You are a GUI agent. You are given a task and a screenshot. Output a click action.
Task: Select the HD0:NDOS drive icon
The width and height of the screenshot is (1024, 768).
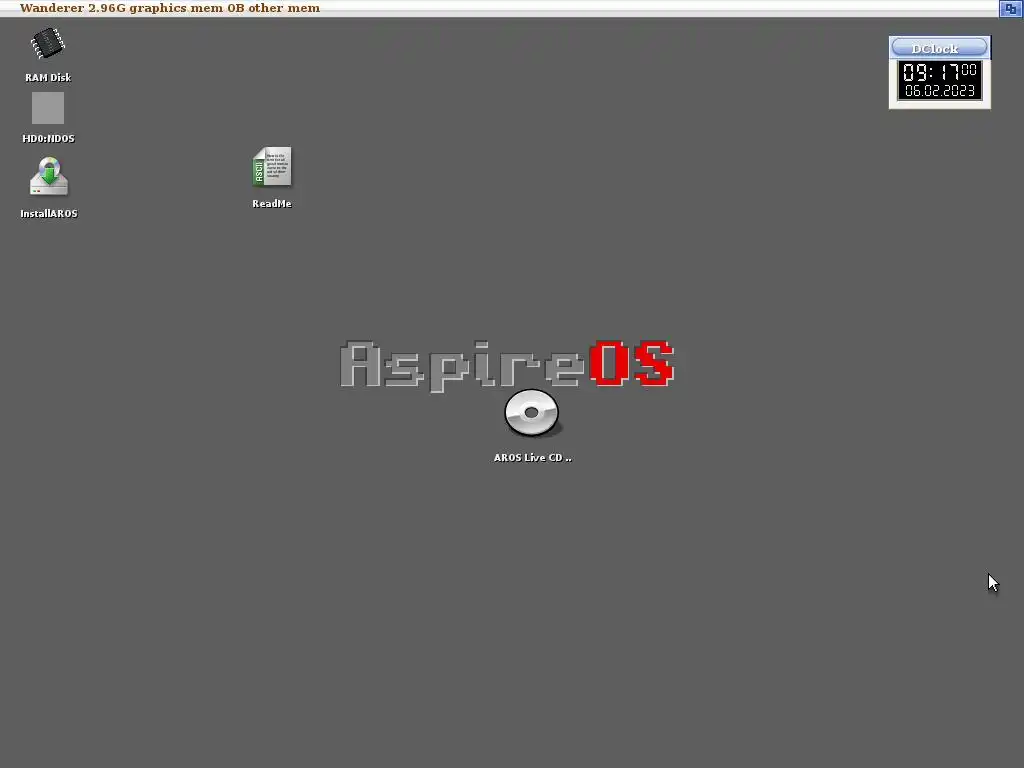[48, 108]
